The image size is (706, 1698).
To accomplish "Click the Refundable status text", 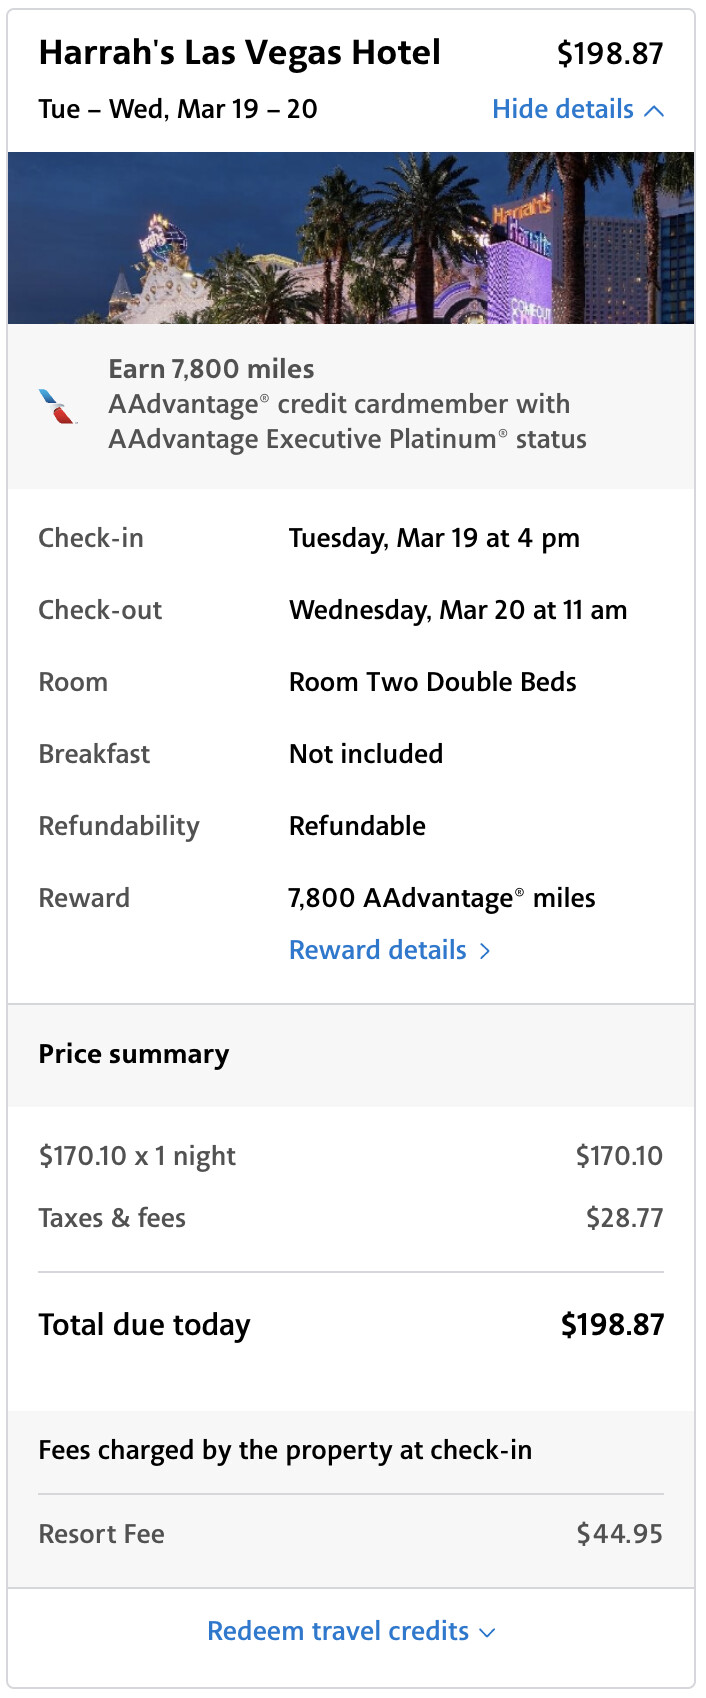I will click(357, 826).
